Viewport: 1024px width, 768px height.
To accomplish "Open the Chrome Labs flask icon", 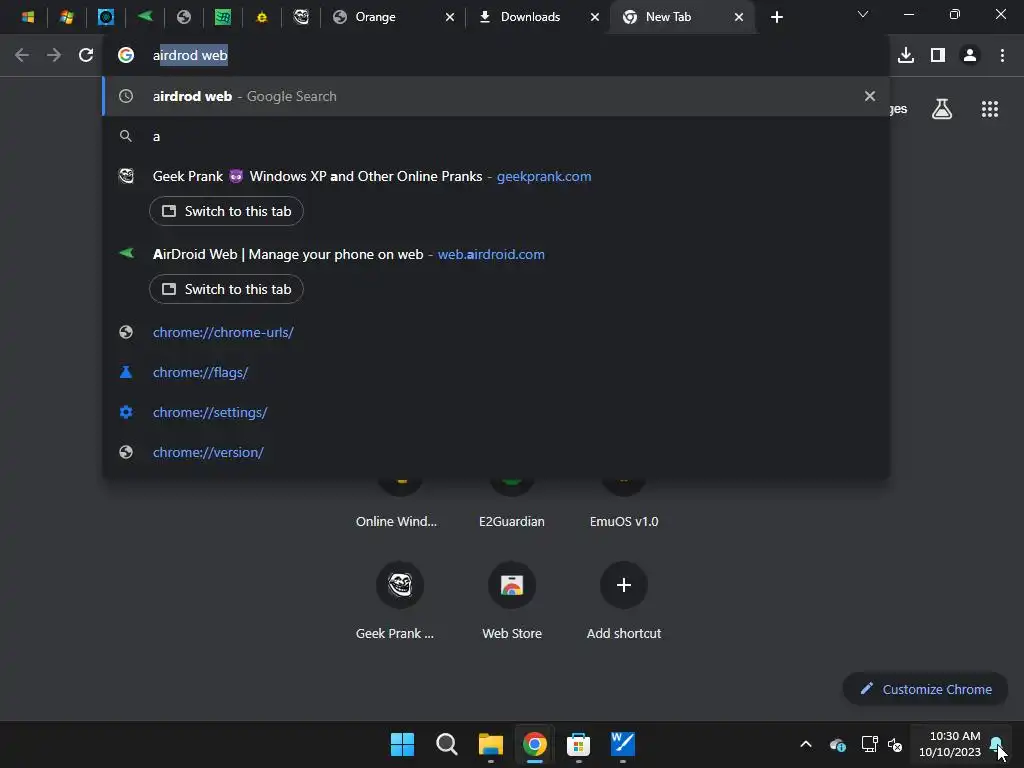I will tap(941, 109).
